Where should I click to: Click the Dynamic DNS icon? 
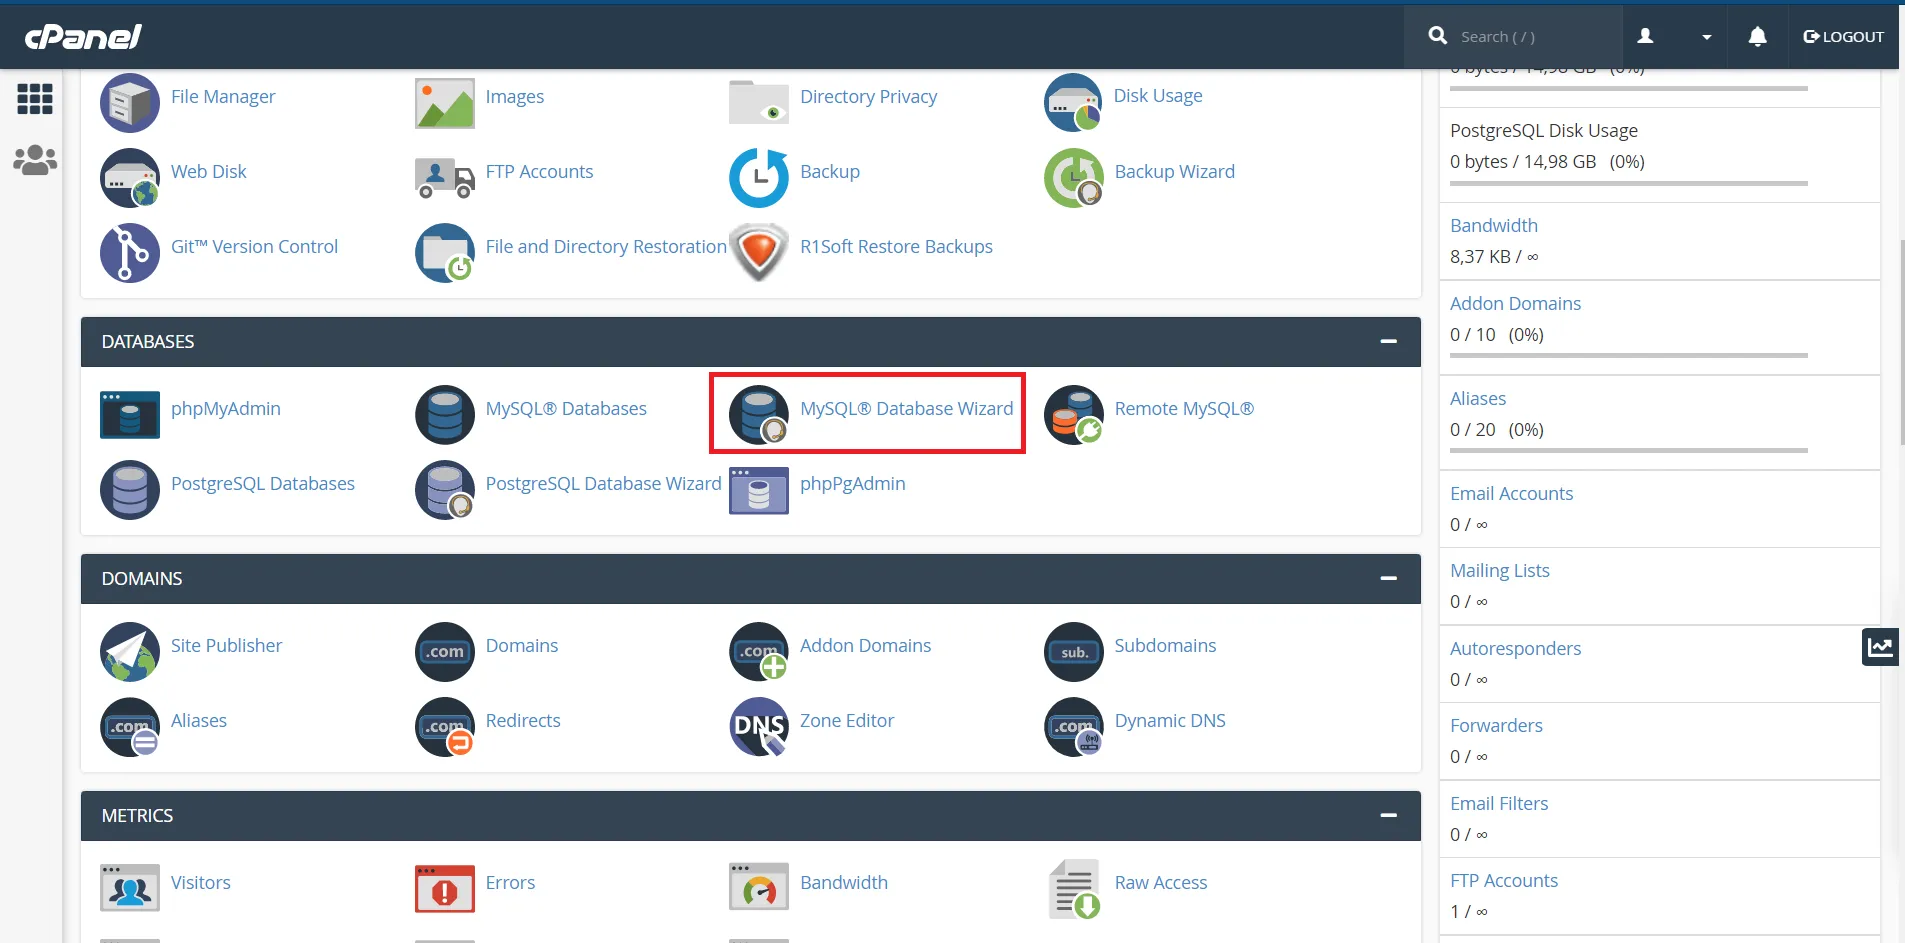point(1073,726)
